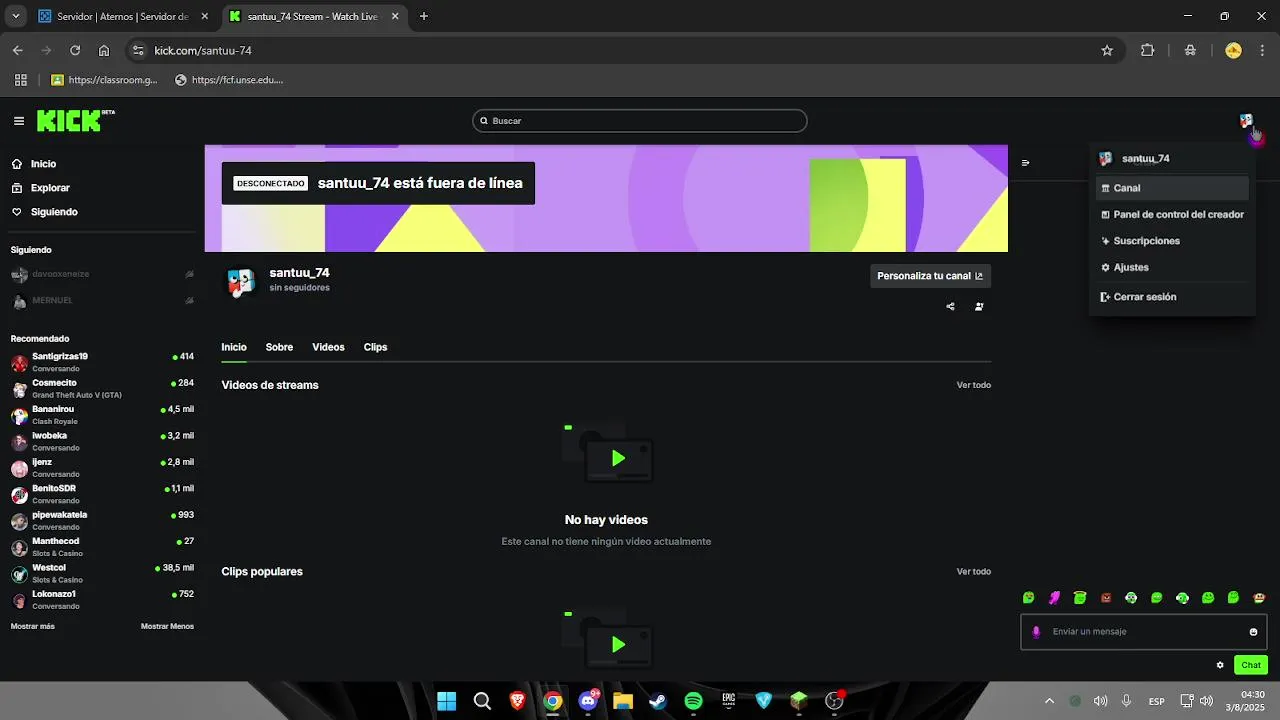
Task: Open Steam from the taskbar
Action: (x=658, y=701)
